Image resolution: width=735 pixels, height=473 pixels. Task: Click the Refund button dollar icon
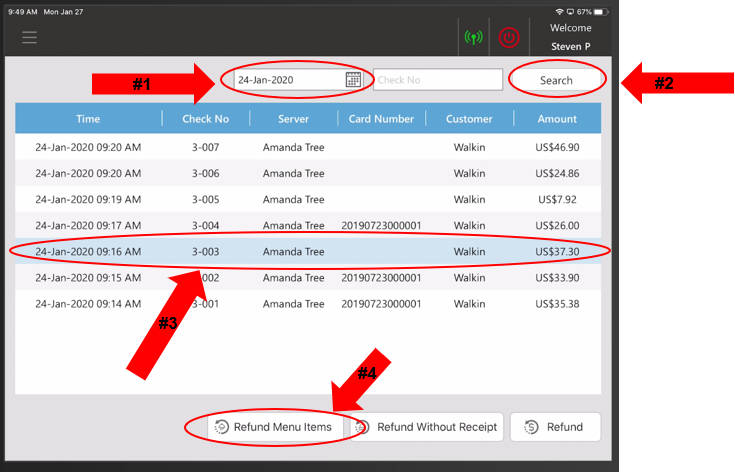click(x=532, y=427)
